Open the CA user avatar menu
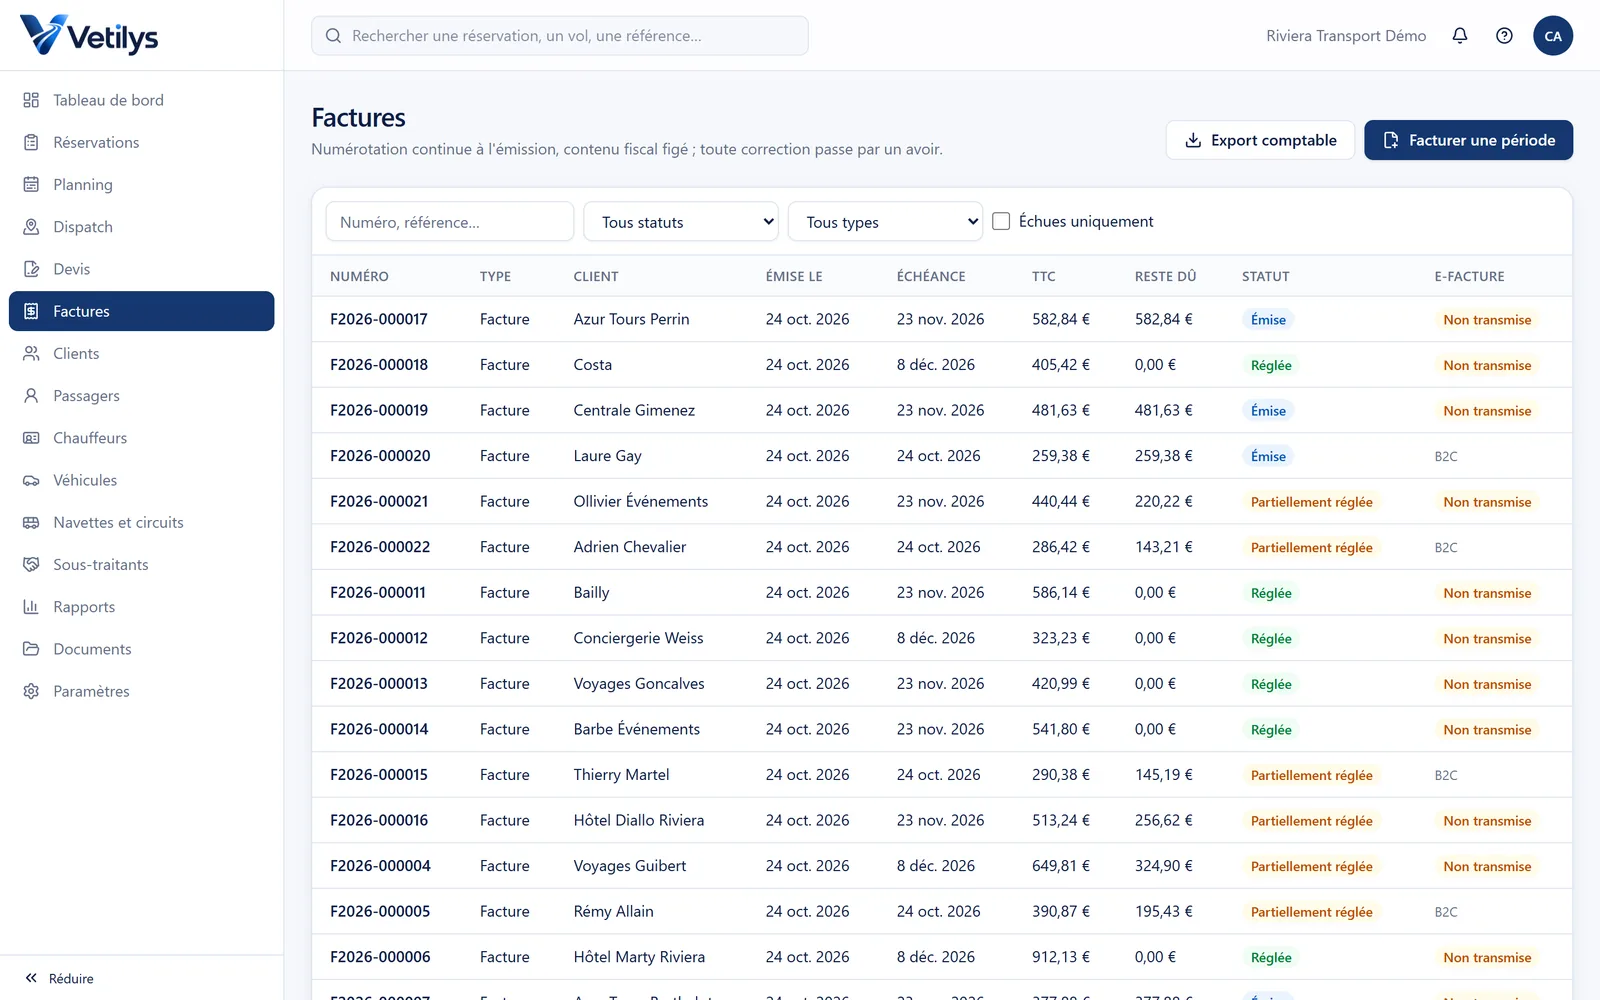 click(1553, 36)
